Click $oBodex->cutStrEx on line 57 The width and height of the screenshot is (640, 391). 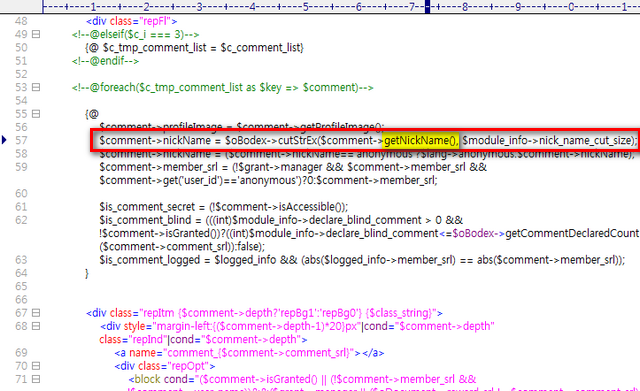[x=270, y=140]
